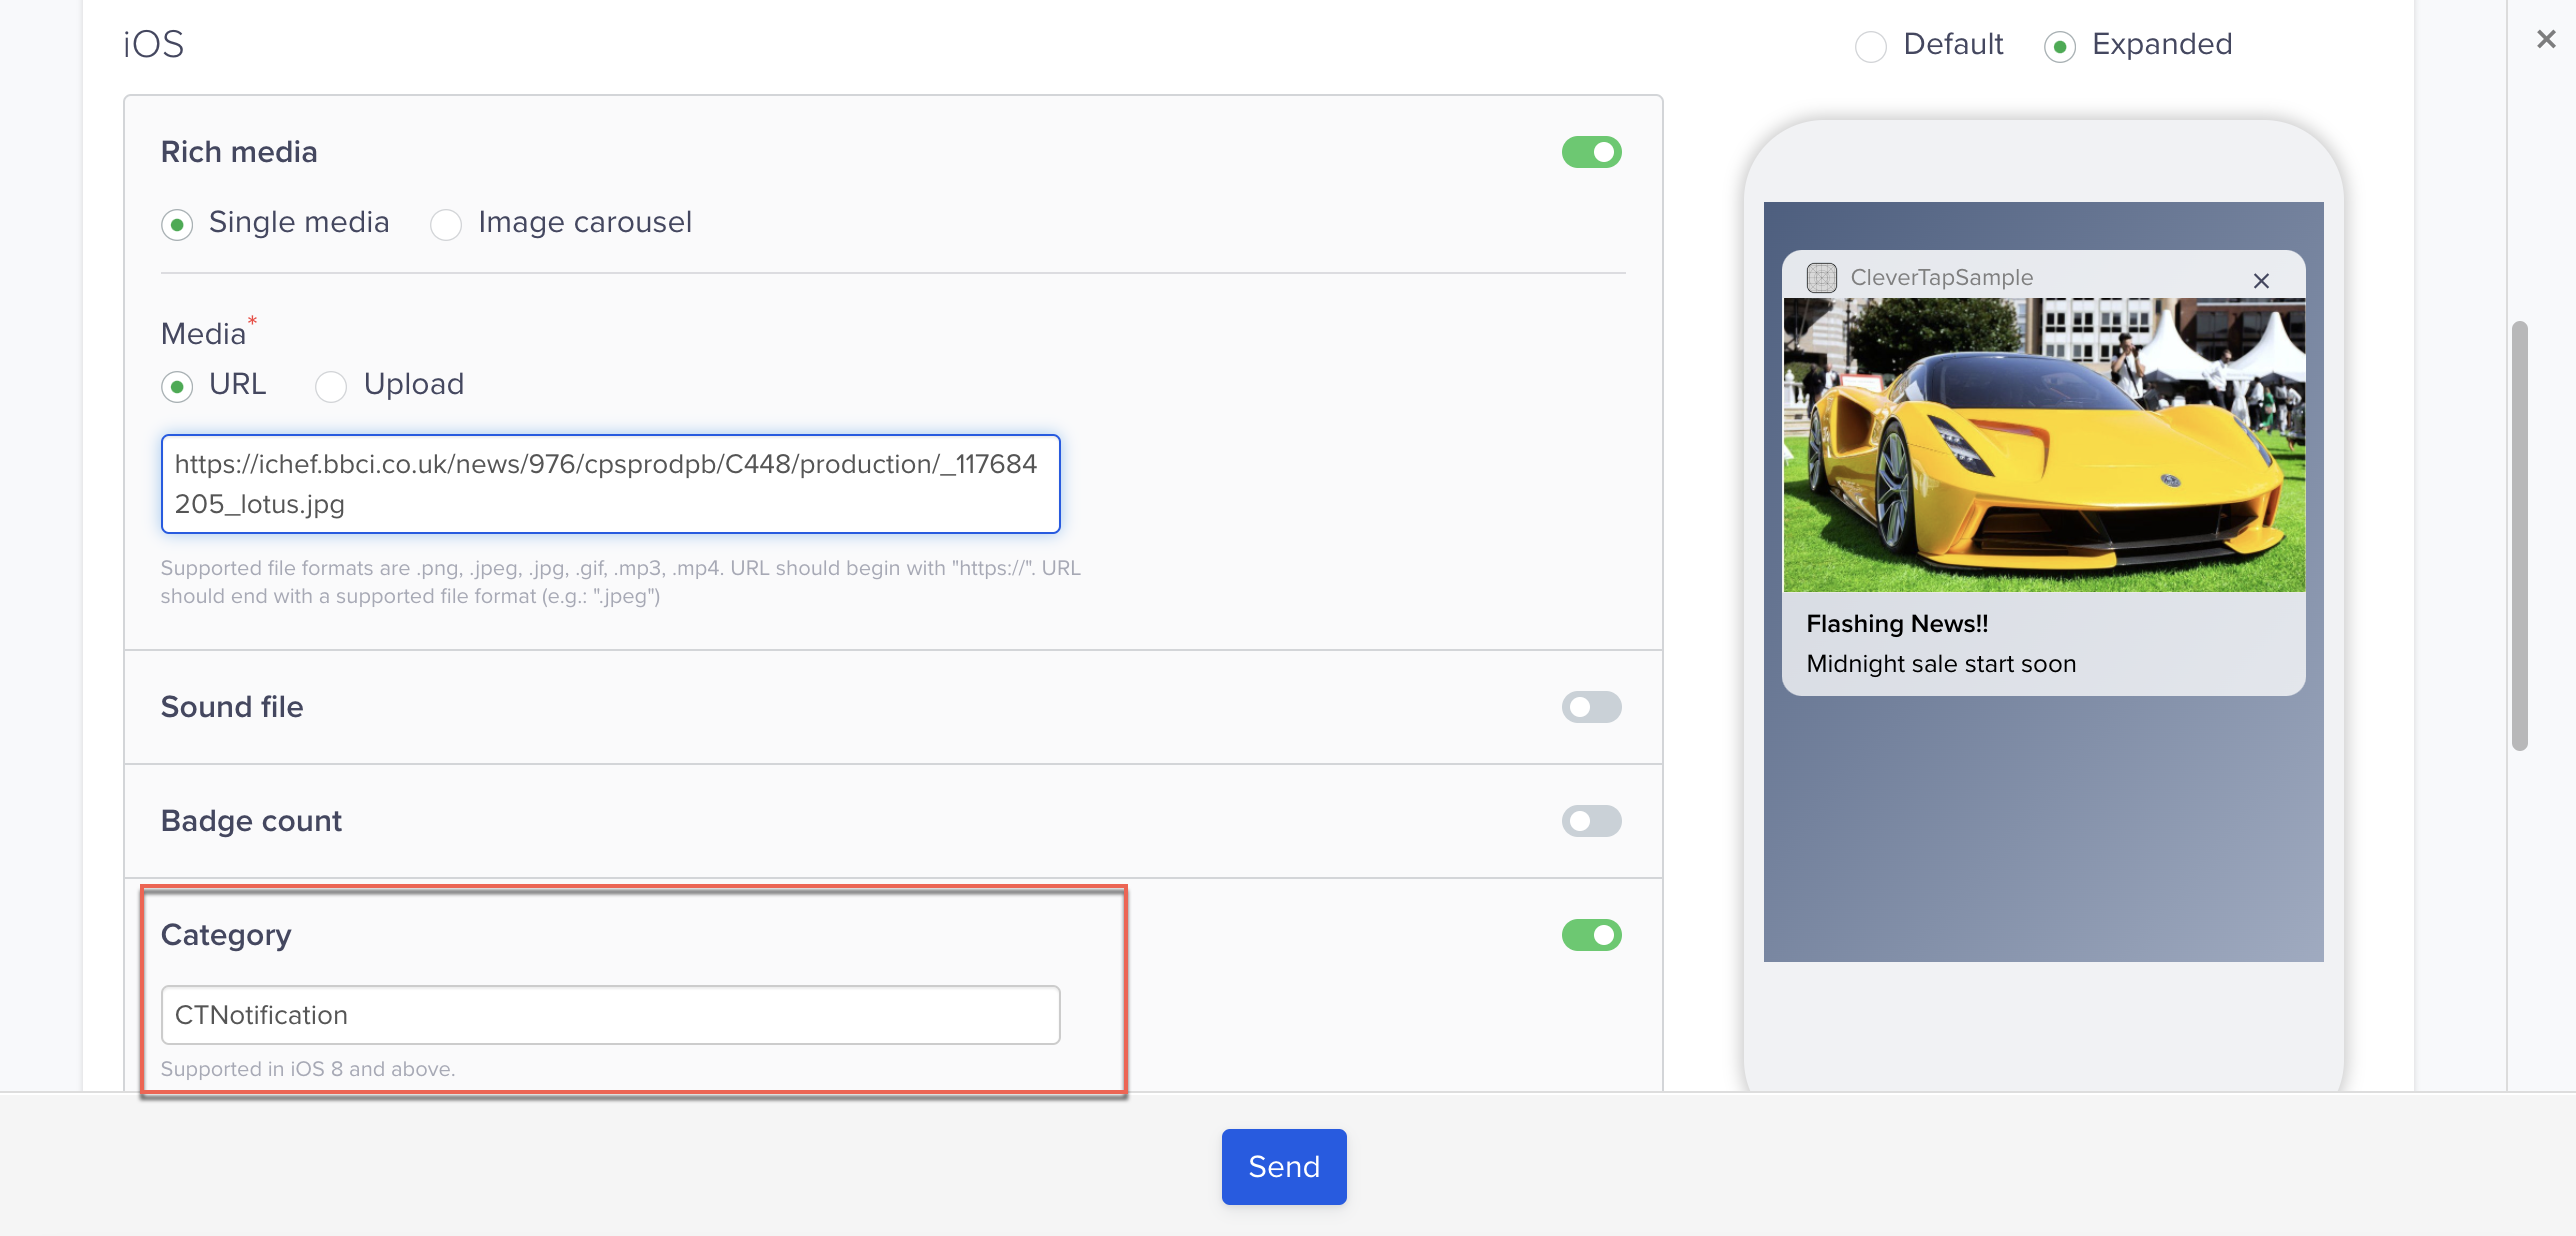Click the Flashing News notification body
This screenshot has width=2576, height=1236.
click(1940, 663)
